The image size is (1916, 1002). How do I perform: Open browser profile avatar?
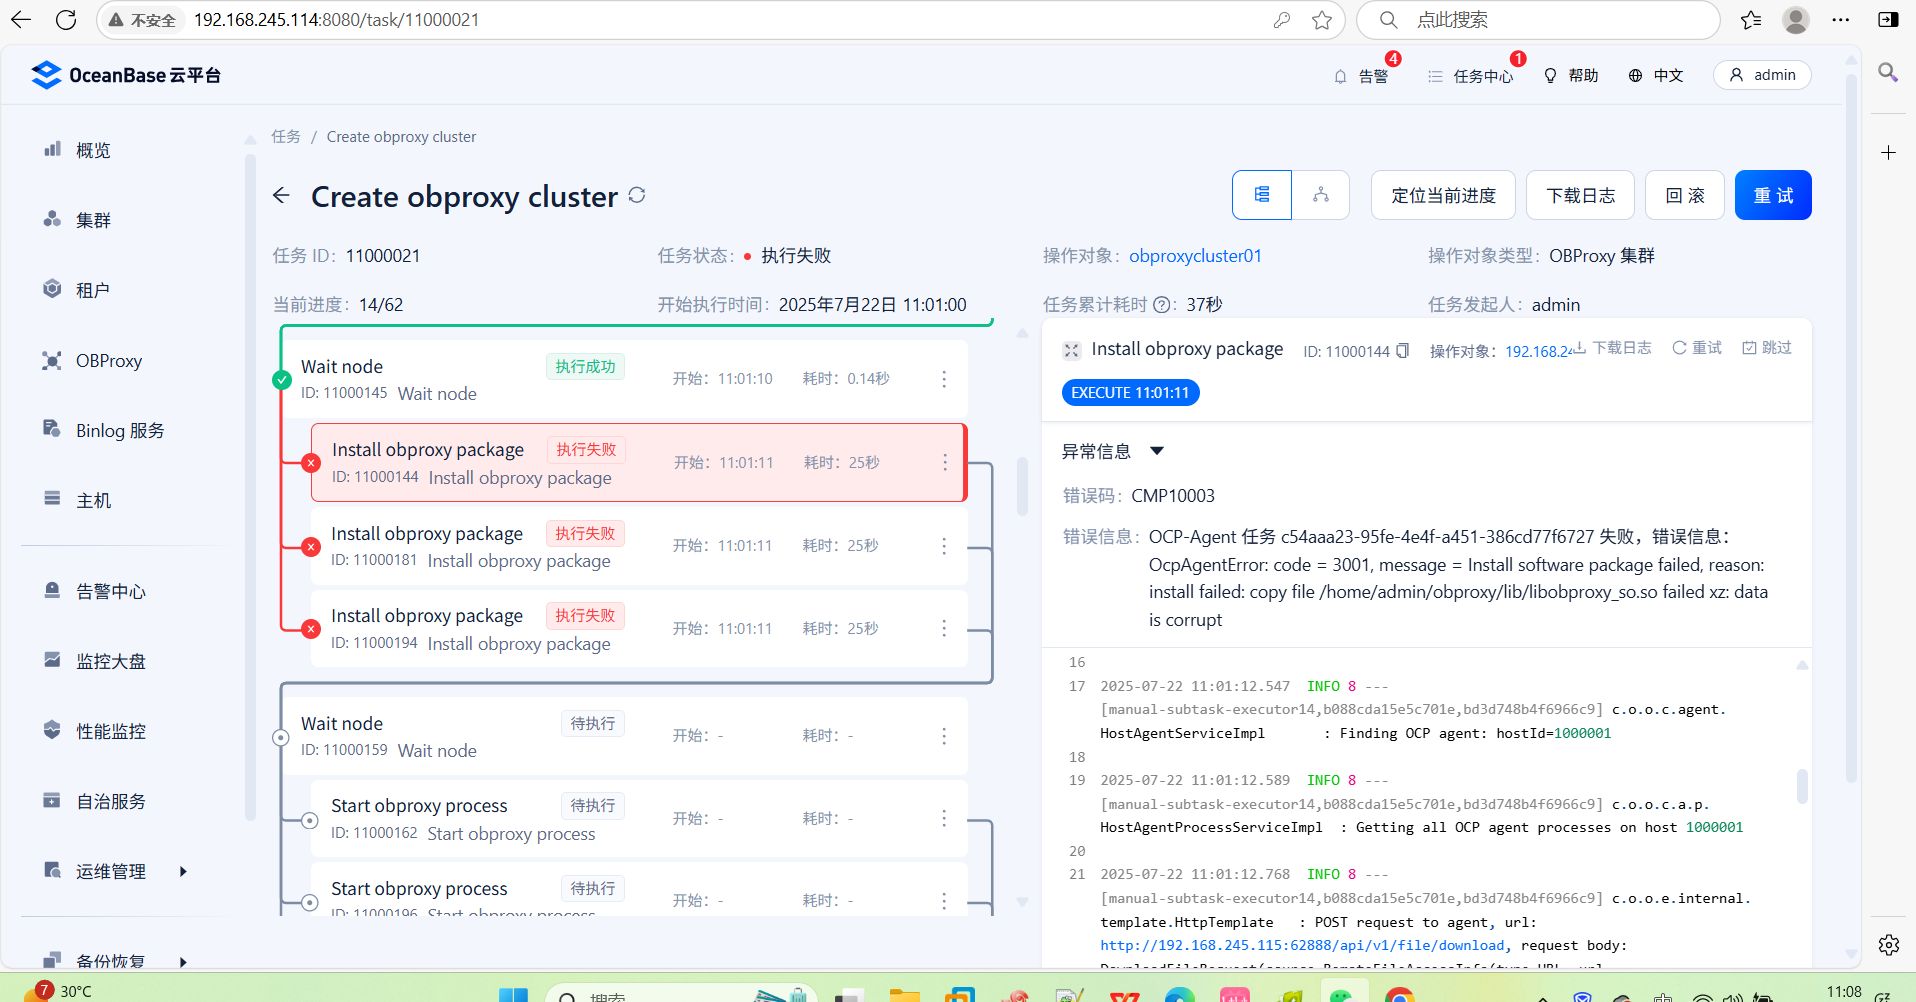pyautogui.click(x=1796, y=20)
